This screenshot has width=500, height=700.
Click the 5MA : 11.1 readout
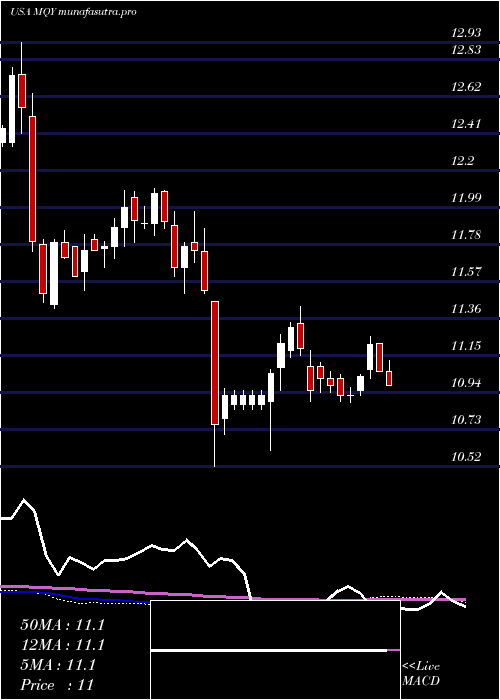point(58,665)
